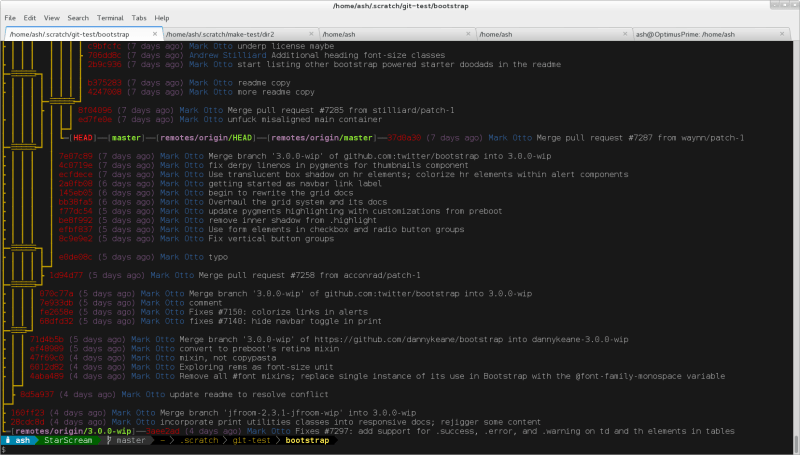Click commit hash 2b9c936

click(105, 64)
